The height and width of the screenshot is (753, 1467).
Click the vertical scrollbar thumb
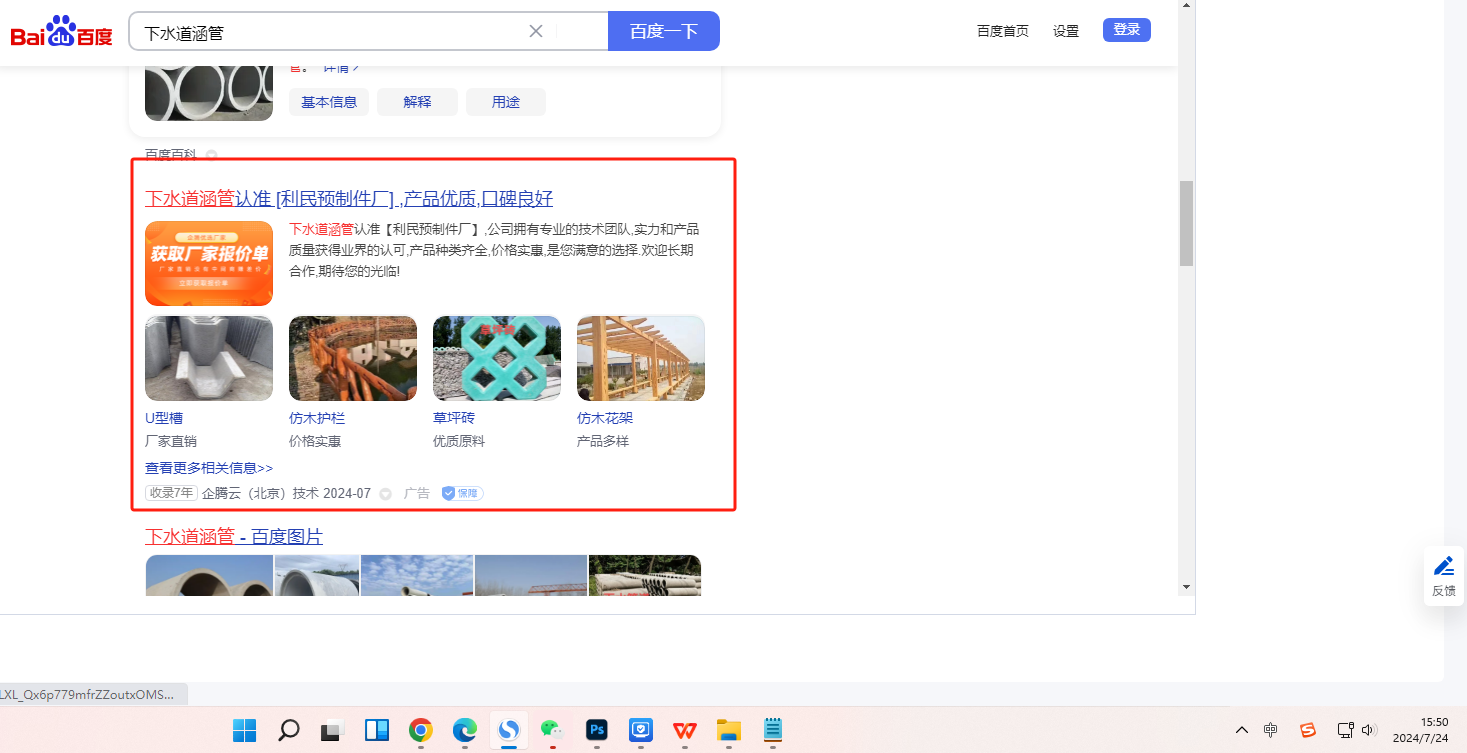pyautogui.click(x=1186, y=223)
